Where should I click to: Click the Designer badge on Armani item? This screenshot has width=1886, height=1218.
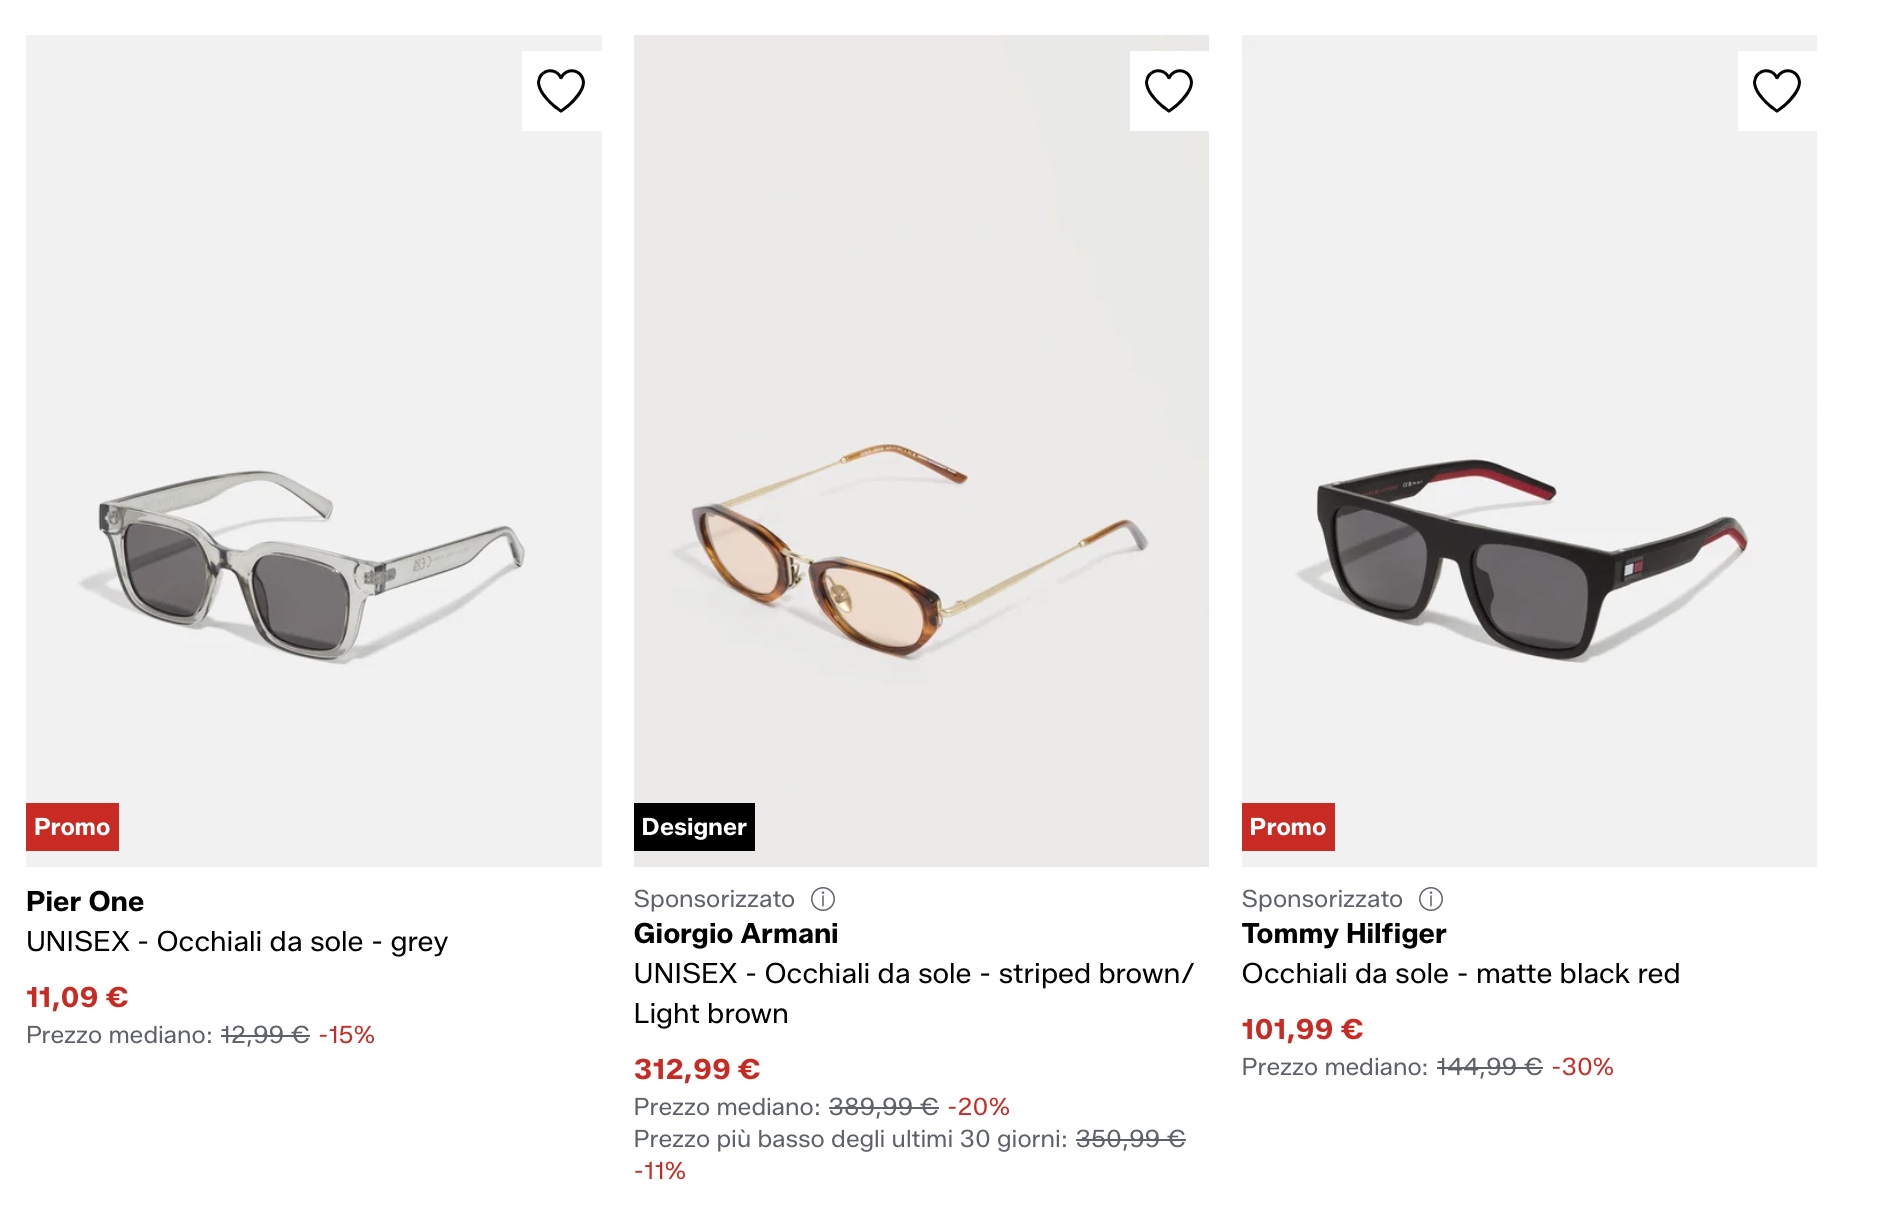click(694, 827)
